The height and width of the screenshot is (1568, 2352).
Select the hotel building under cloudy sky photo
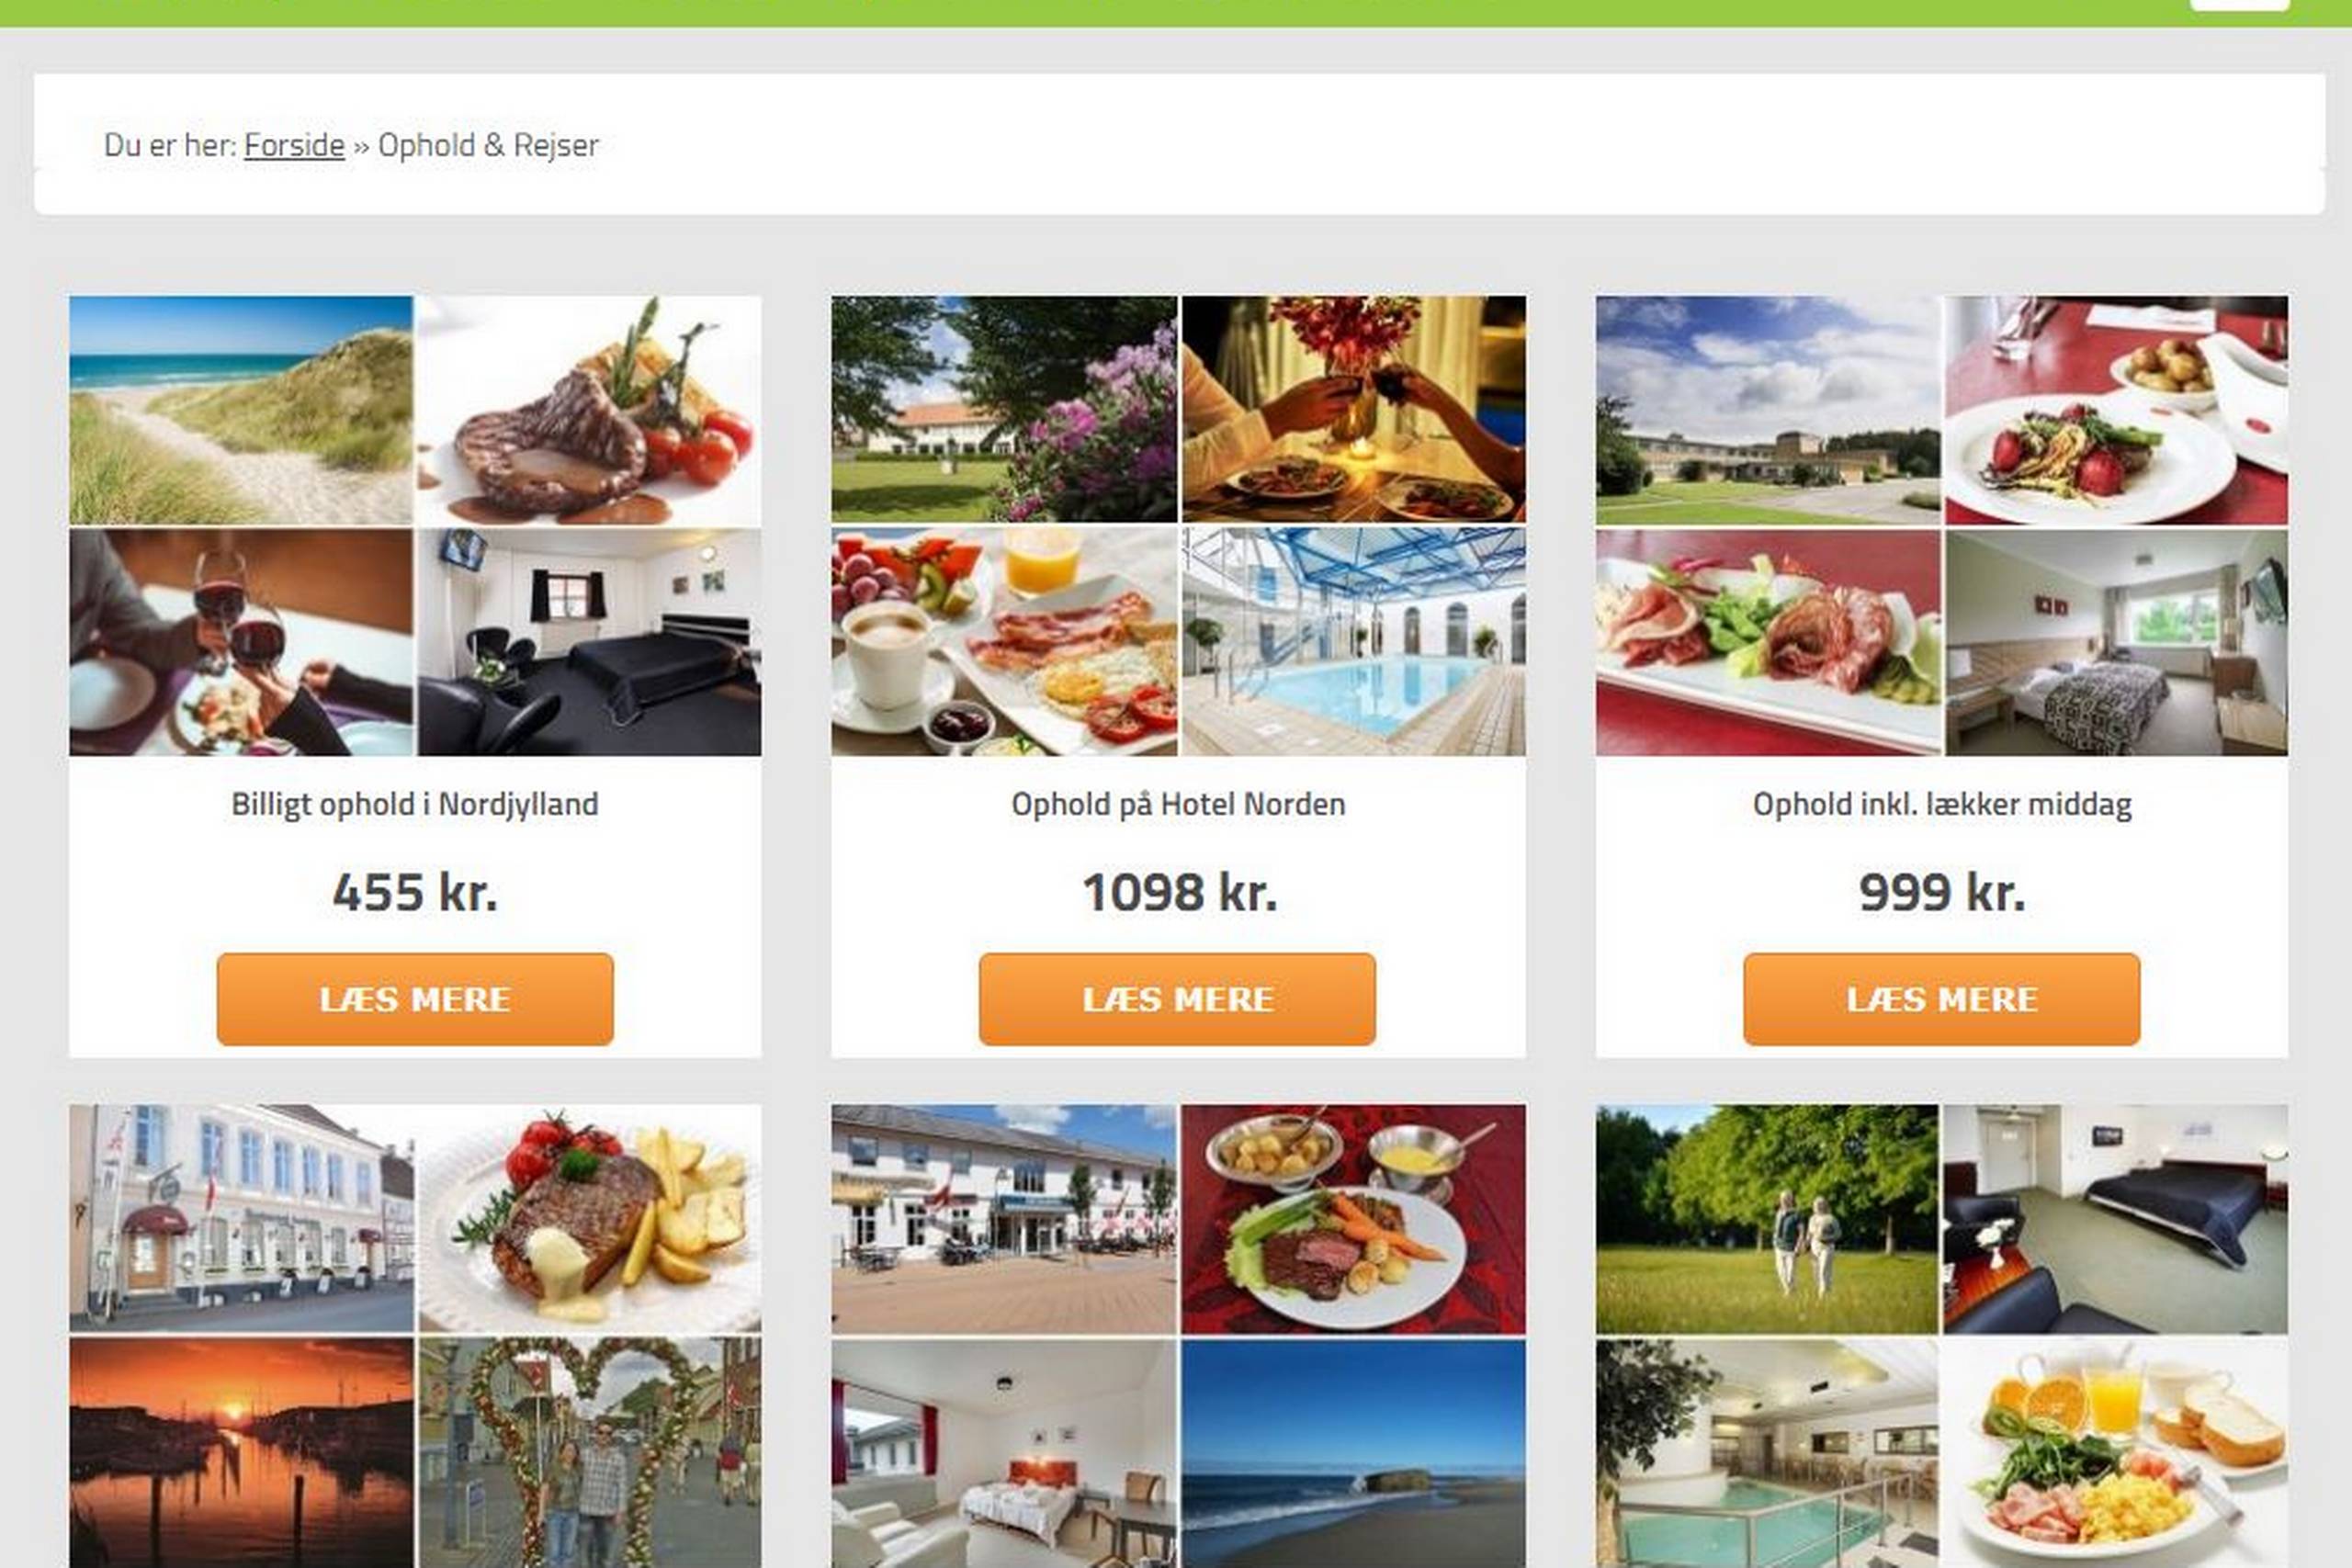coord(1768,410)
